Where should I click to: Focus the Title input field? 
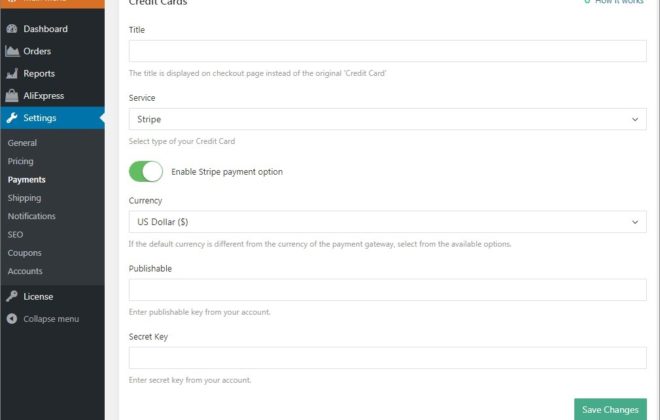[387, 51]
